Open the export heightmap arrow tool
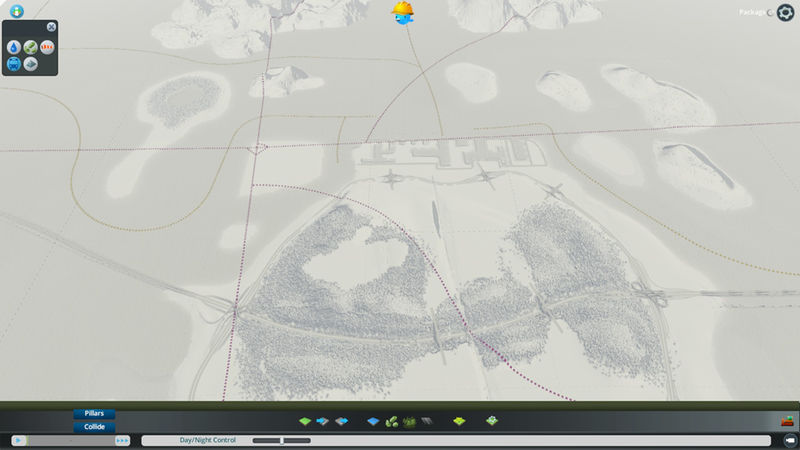The height and width of the screenshot is (450, 800). (341, 422)
